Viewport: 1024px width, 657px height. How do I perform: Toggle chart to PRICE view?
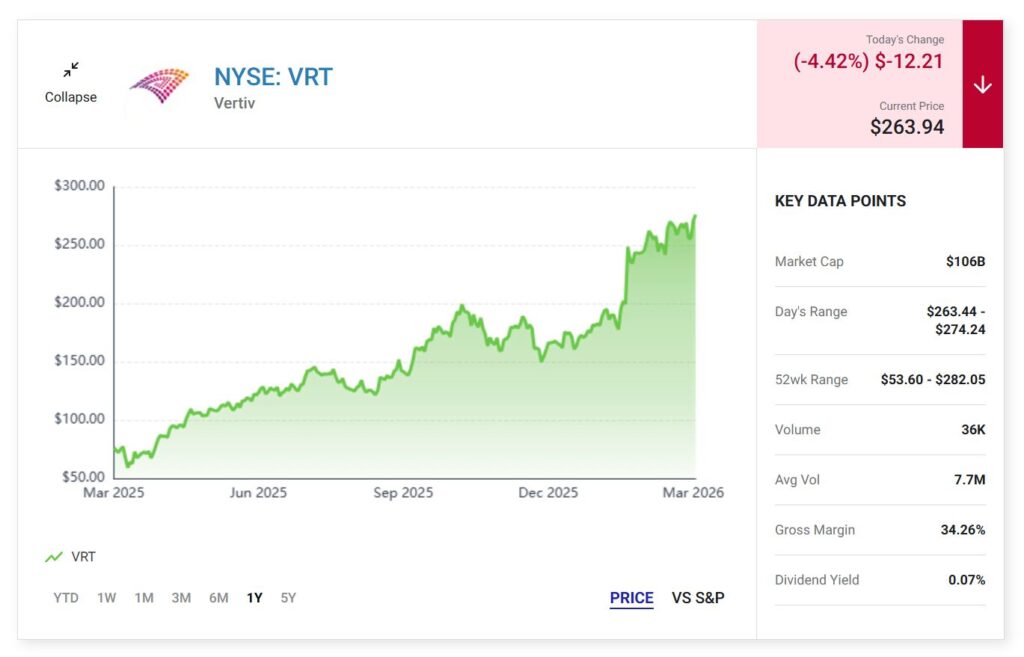point(631,598)
